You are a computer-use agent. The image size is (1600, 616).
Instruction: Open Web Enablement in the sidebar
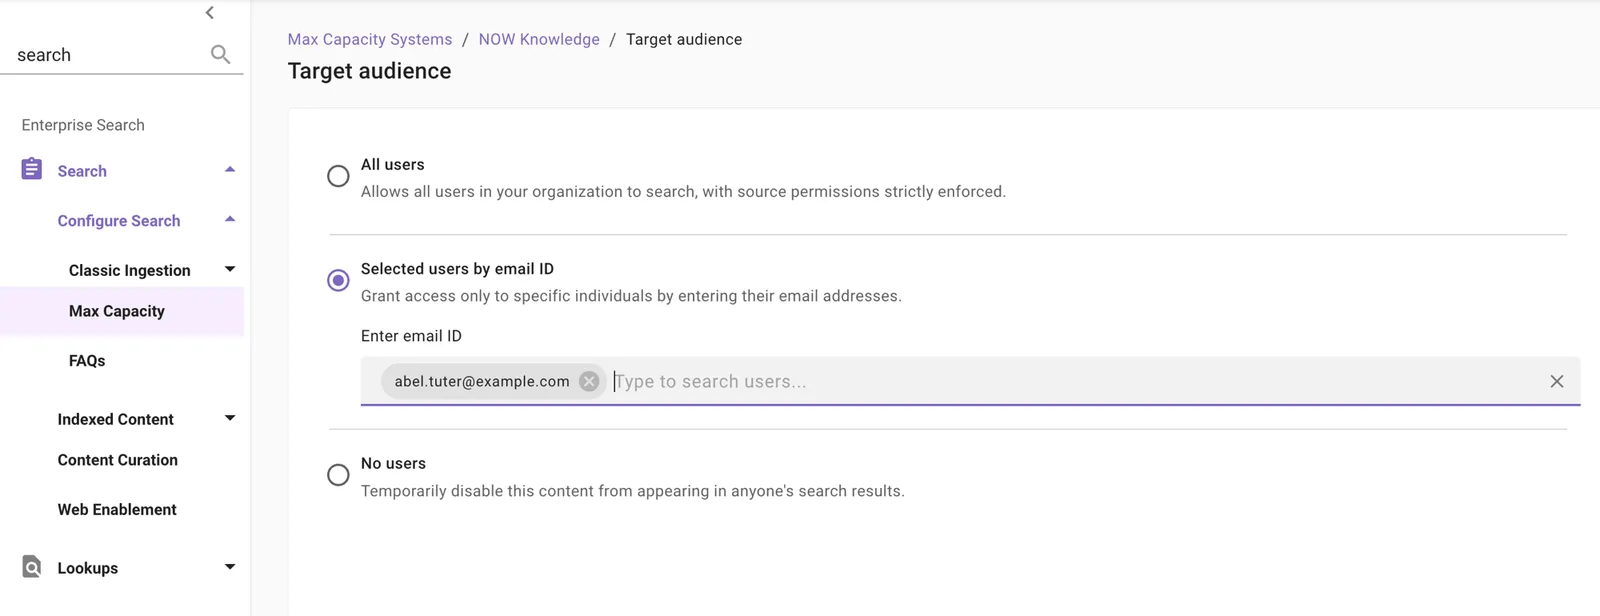point(117,509)
